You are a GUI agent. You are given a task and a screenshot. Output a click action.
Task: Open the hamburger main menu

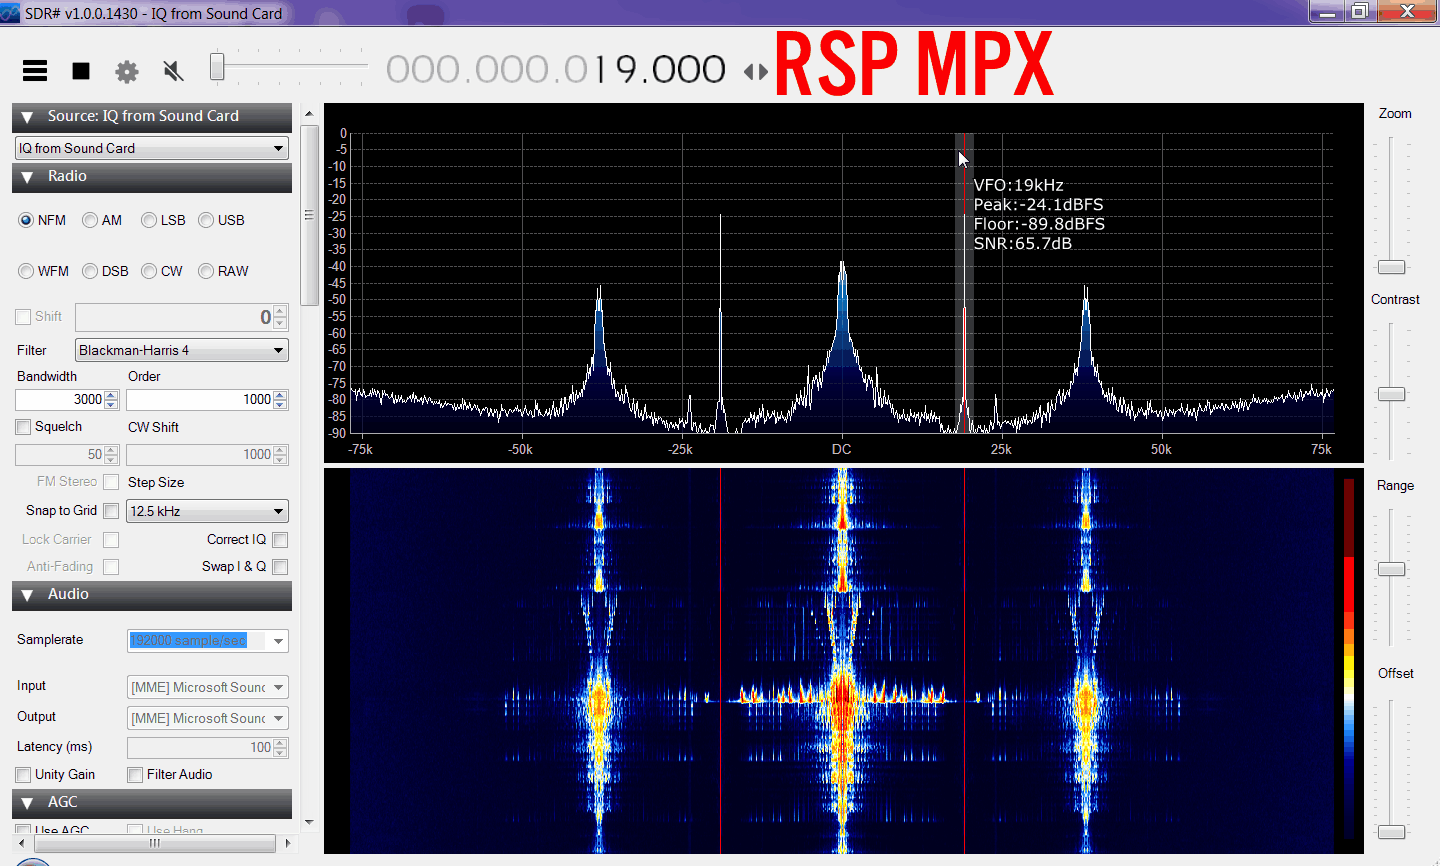point(35,70)
